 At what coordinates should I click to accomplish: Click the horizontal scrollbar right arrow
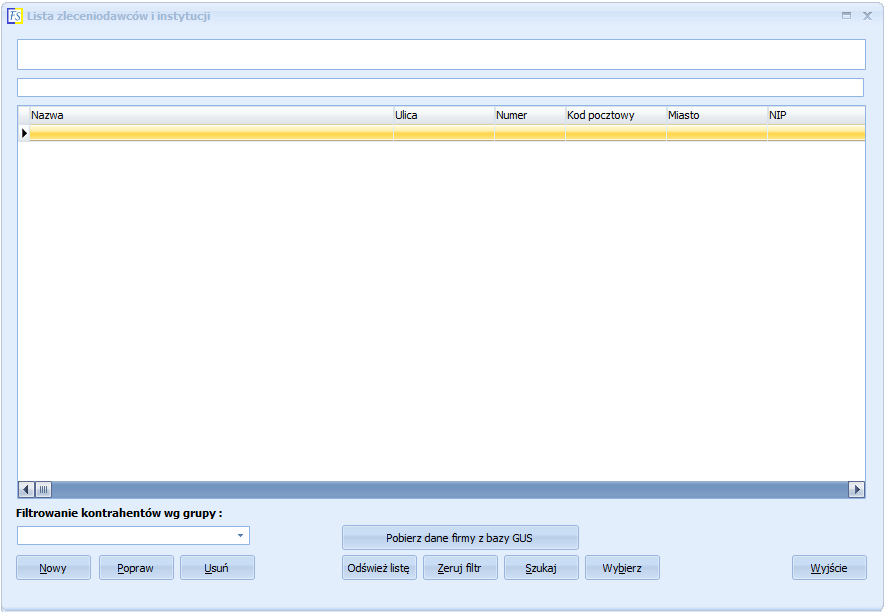click(856, 489)
